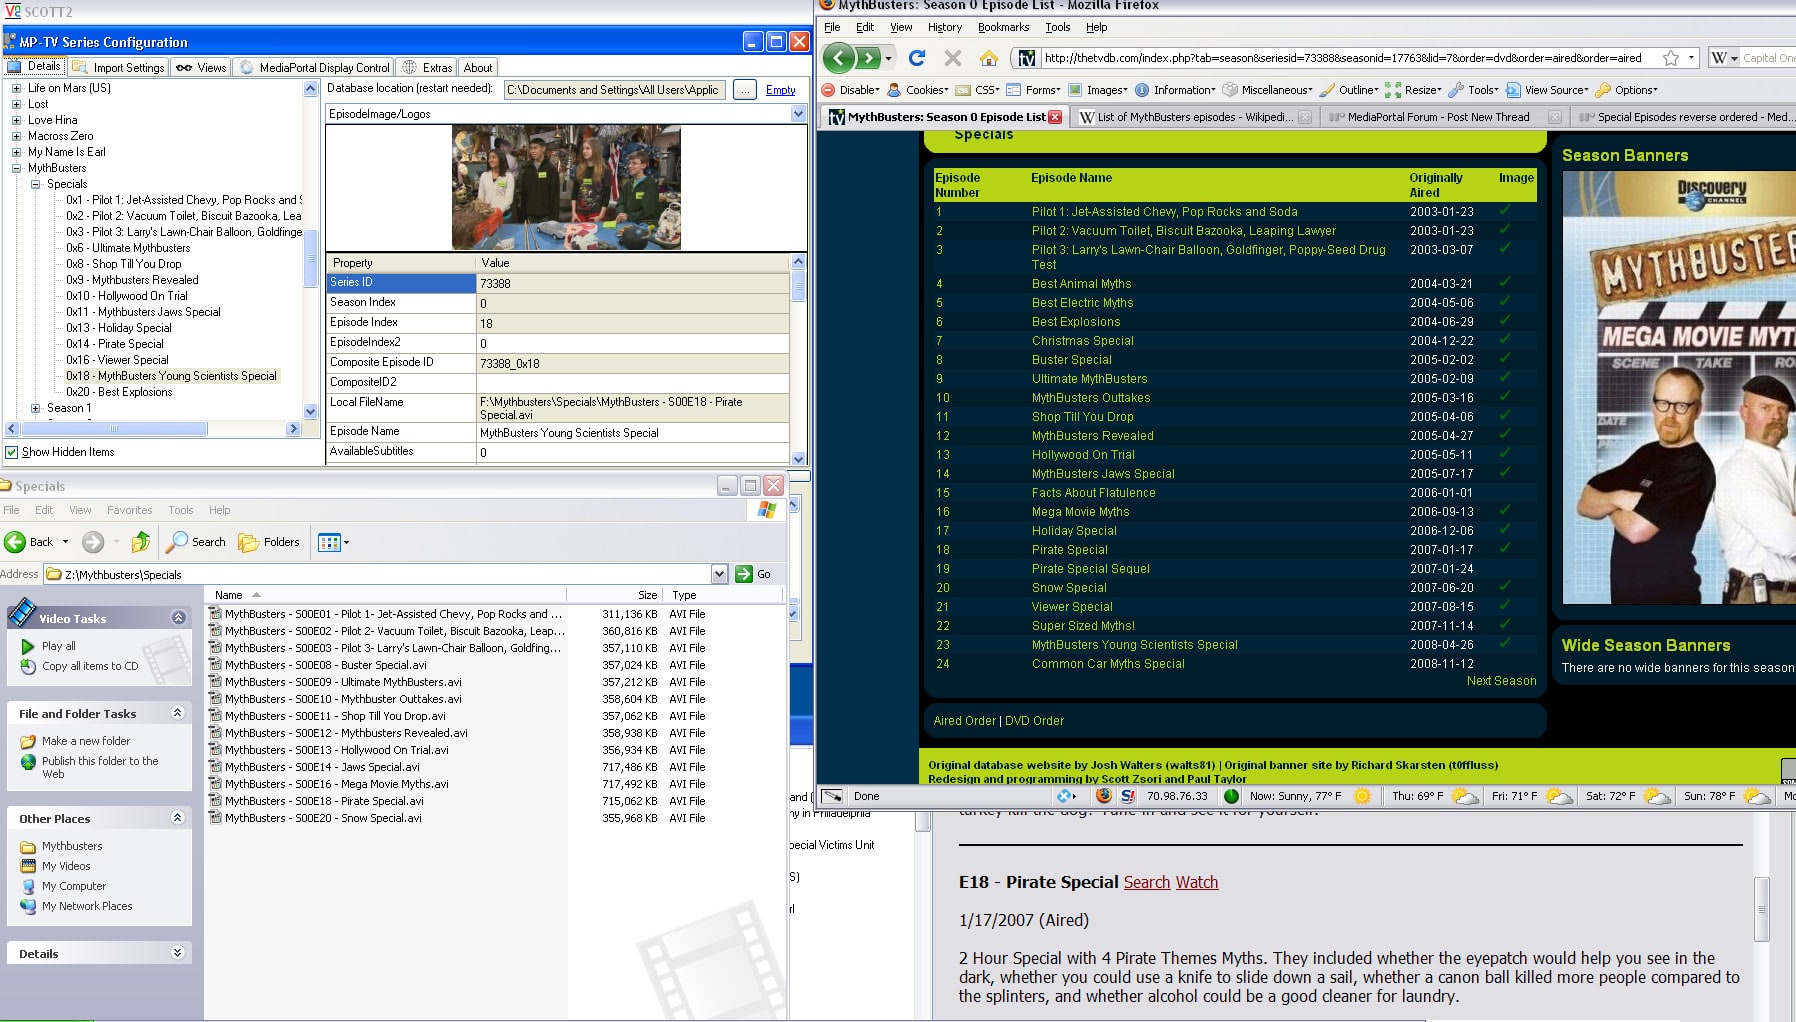
Task: Click the Explorer Up folder icon
Action: coord(140,542)
